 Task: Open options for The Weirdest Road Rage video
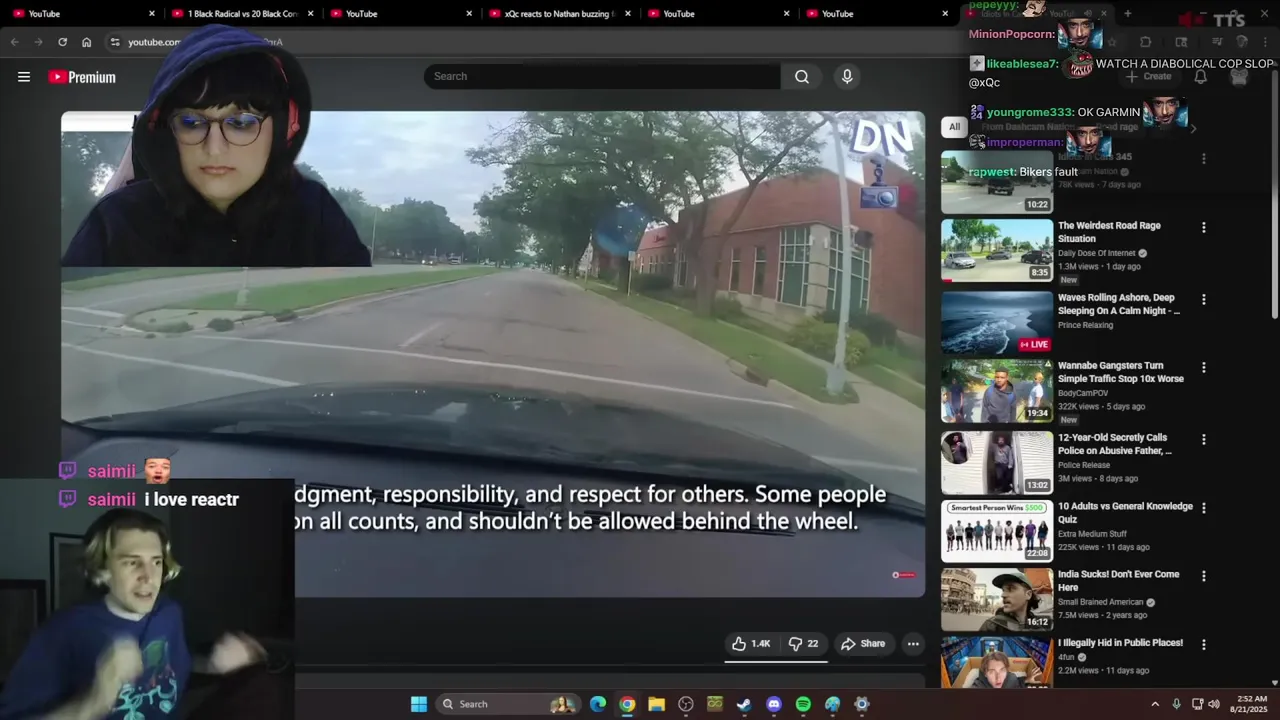[x=1203, y=228]
